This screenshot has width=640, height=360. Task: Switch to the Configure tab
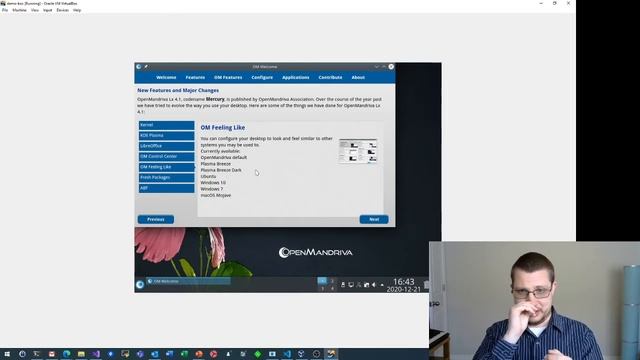click(262, 77)
